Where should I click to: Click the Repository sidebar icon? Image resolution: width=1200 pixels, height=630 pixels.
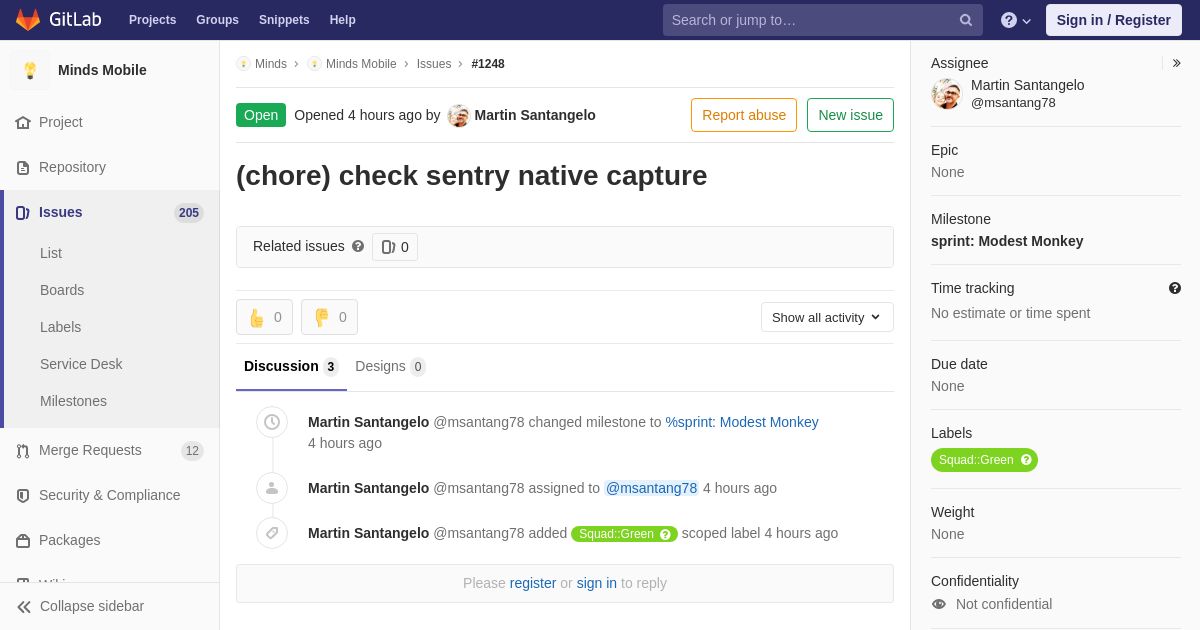(23, 168)
